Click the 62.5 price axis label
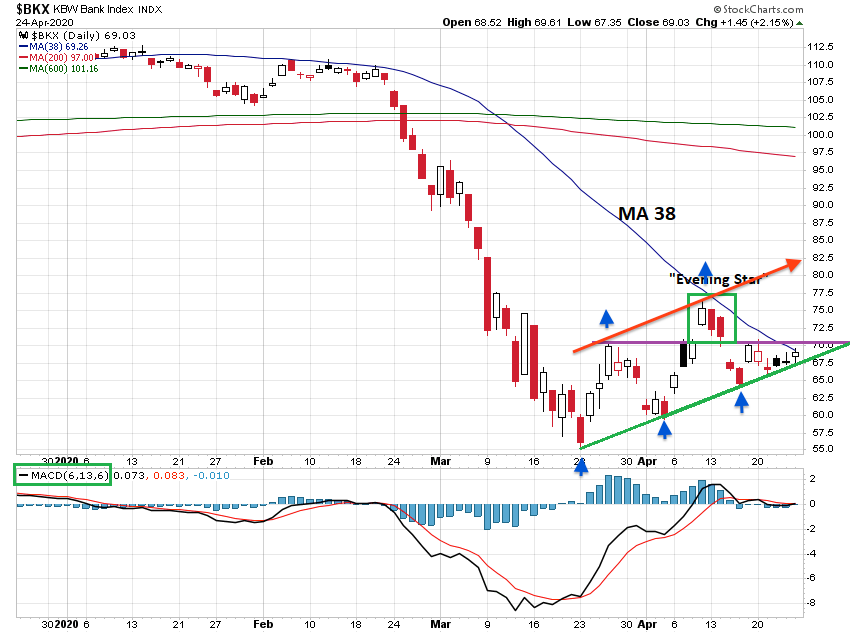Viewport: 850px width, 633px height. tap(822, 398)
